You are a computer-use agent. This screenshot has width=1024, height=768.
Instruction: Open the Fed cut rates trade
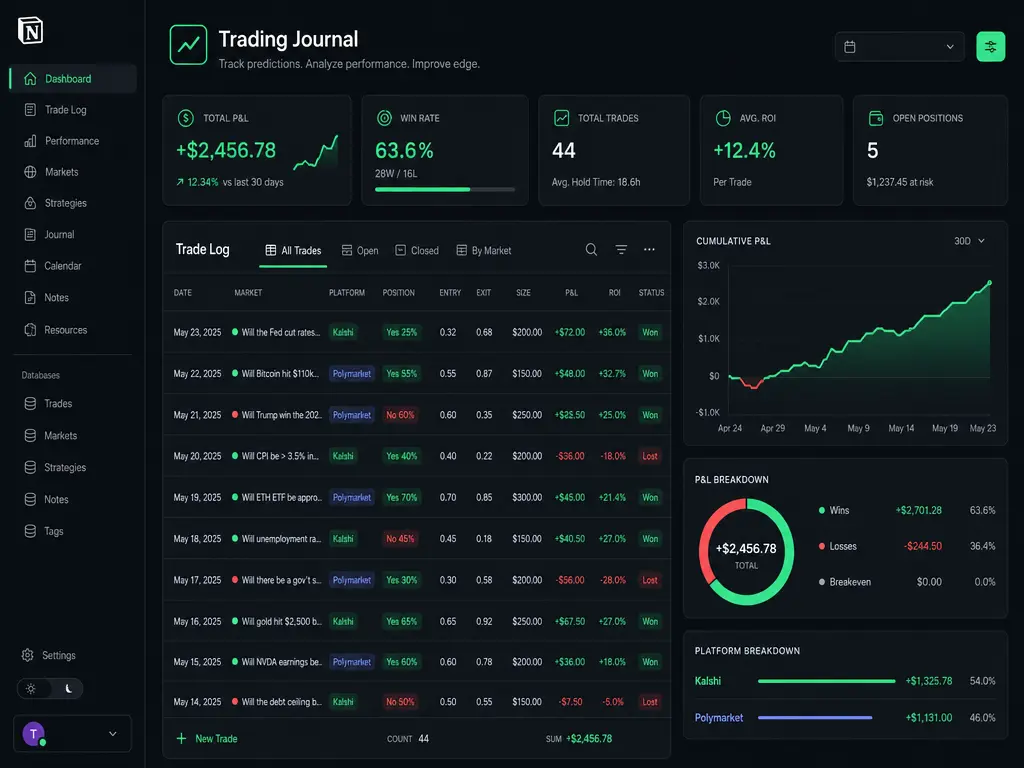coord(417,332)
